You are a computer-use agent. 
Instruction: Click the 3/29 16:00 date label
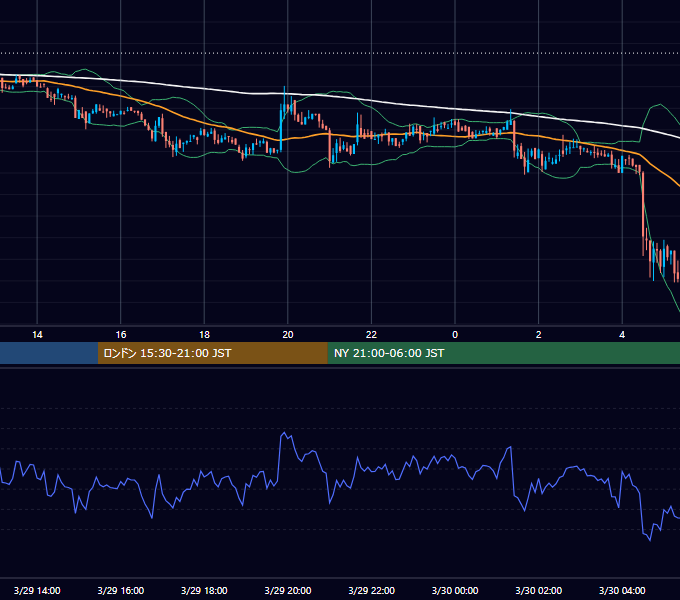(x=121, y=590)
